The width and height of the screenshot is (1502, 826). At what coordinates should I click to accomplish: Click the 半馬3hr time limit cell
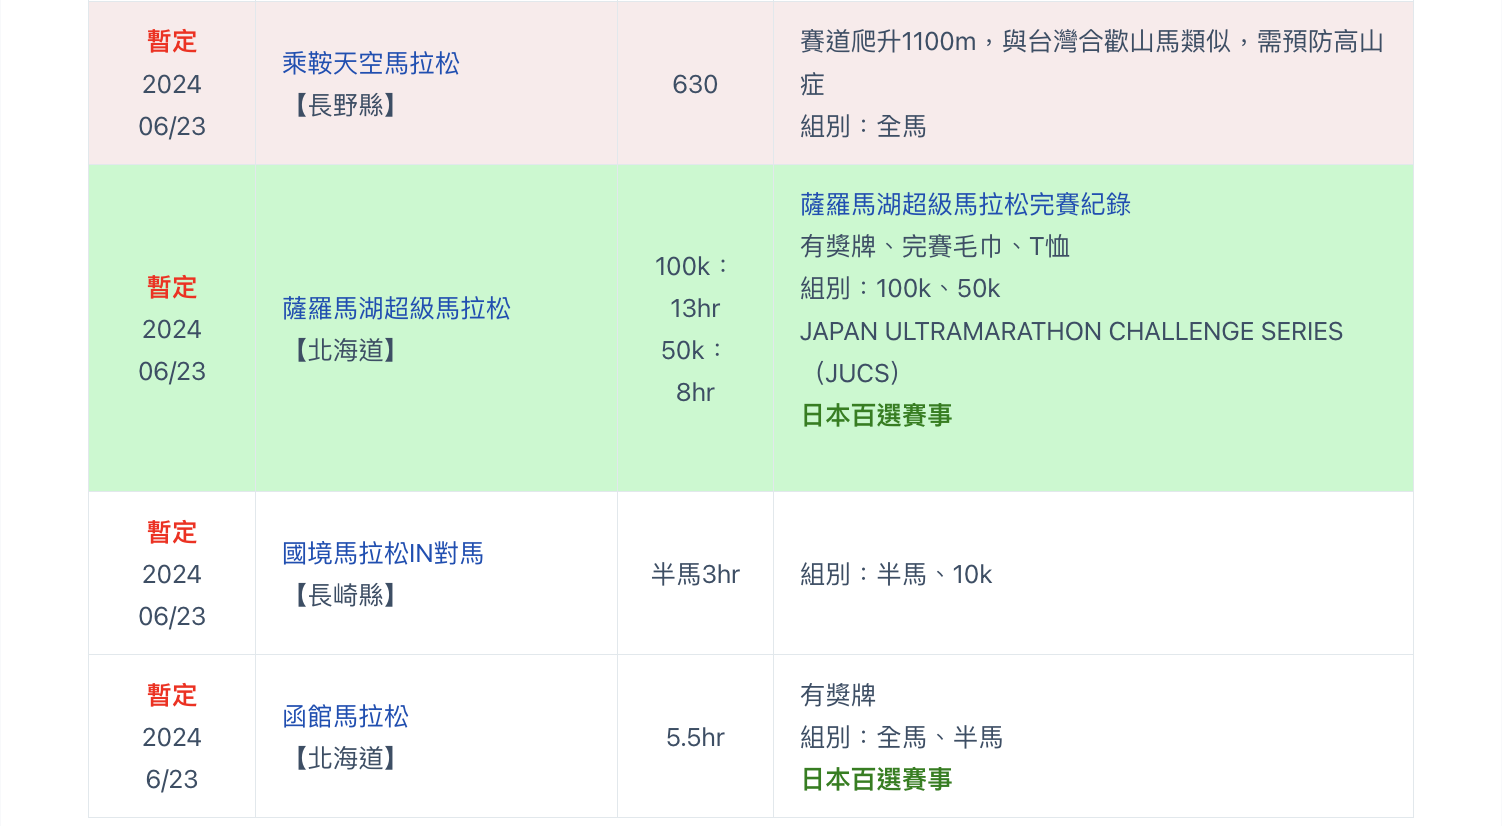click(x=695, y=575)
